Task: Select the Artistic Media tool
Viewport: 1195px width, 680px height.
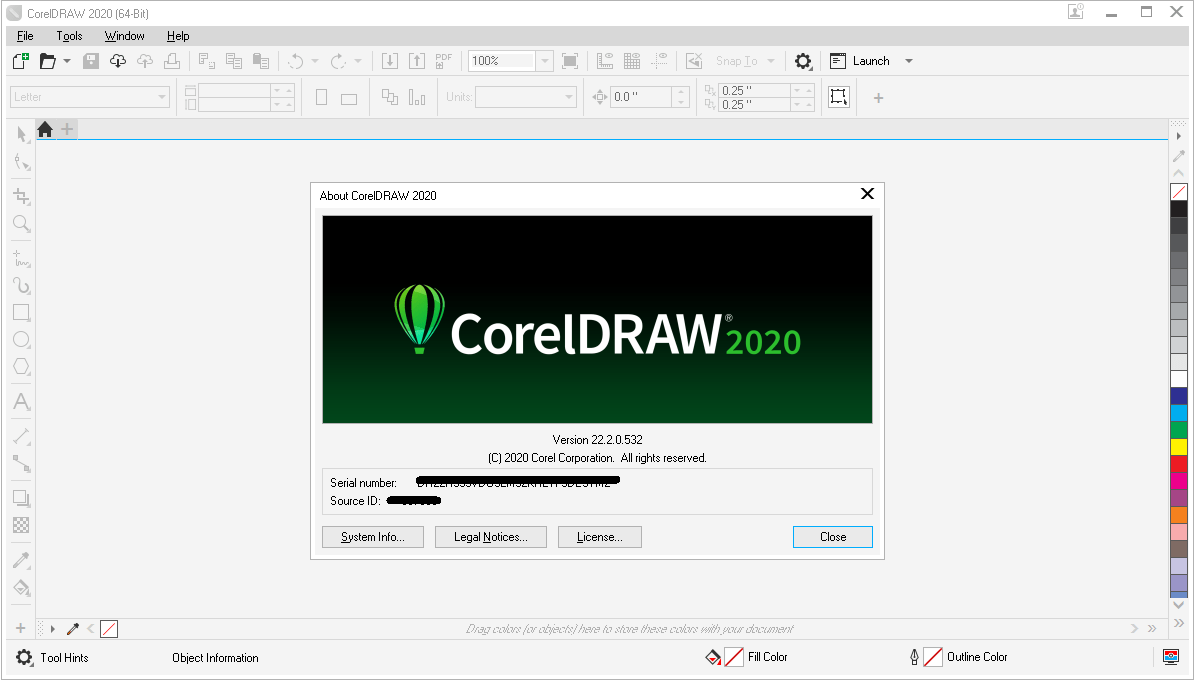Action: tap(21, 285)
